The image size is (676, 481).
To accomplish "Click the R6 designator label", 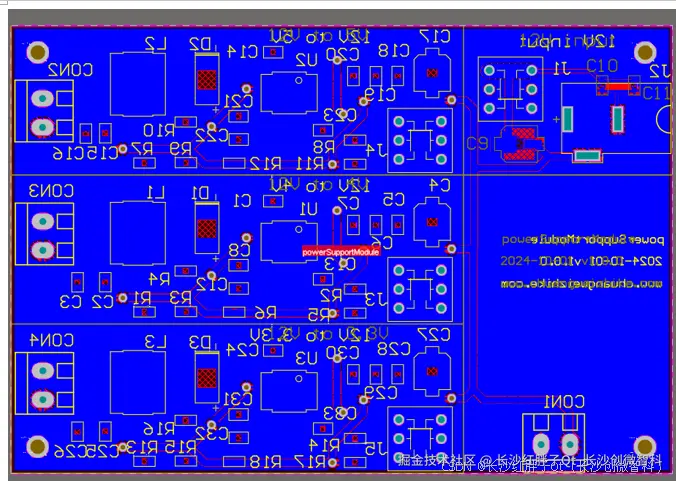I will [265, 313].
